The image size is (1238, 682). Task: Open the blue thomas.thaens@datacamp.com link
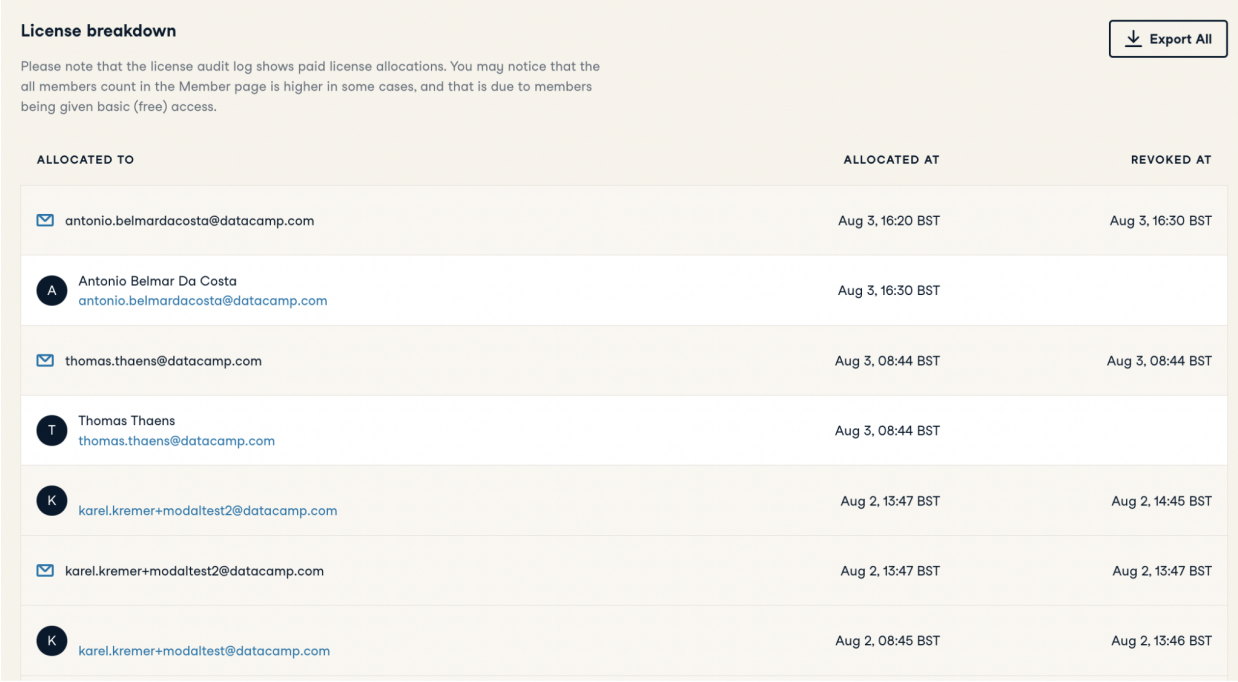click(177, 441)
